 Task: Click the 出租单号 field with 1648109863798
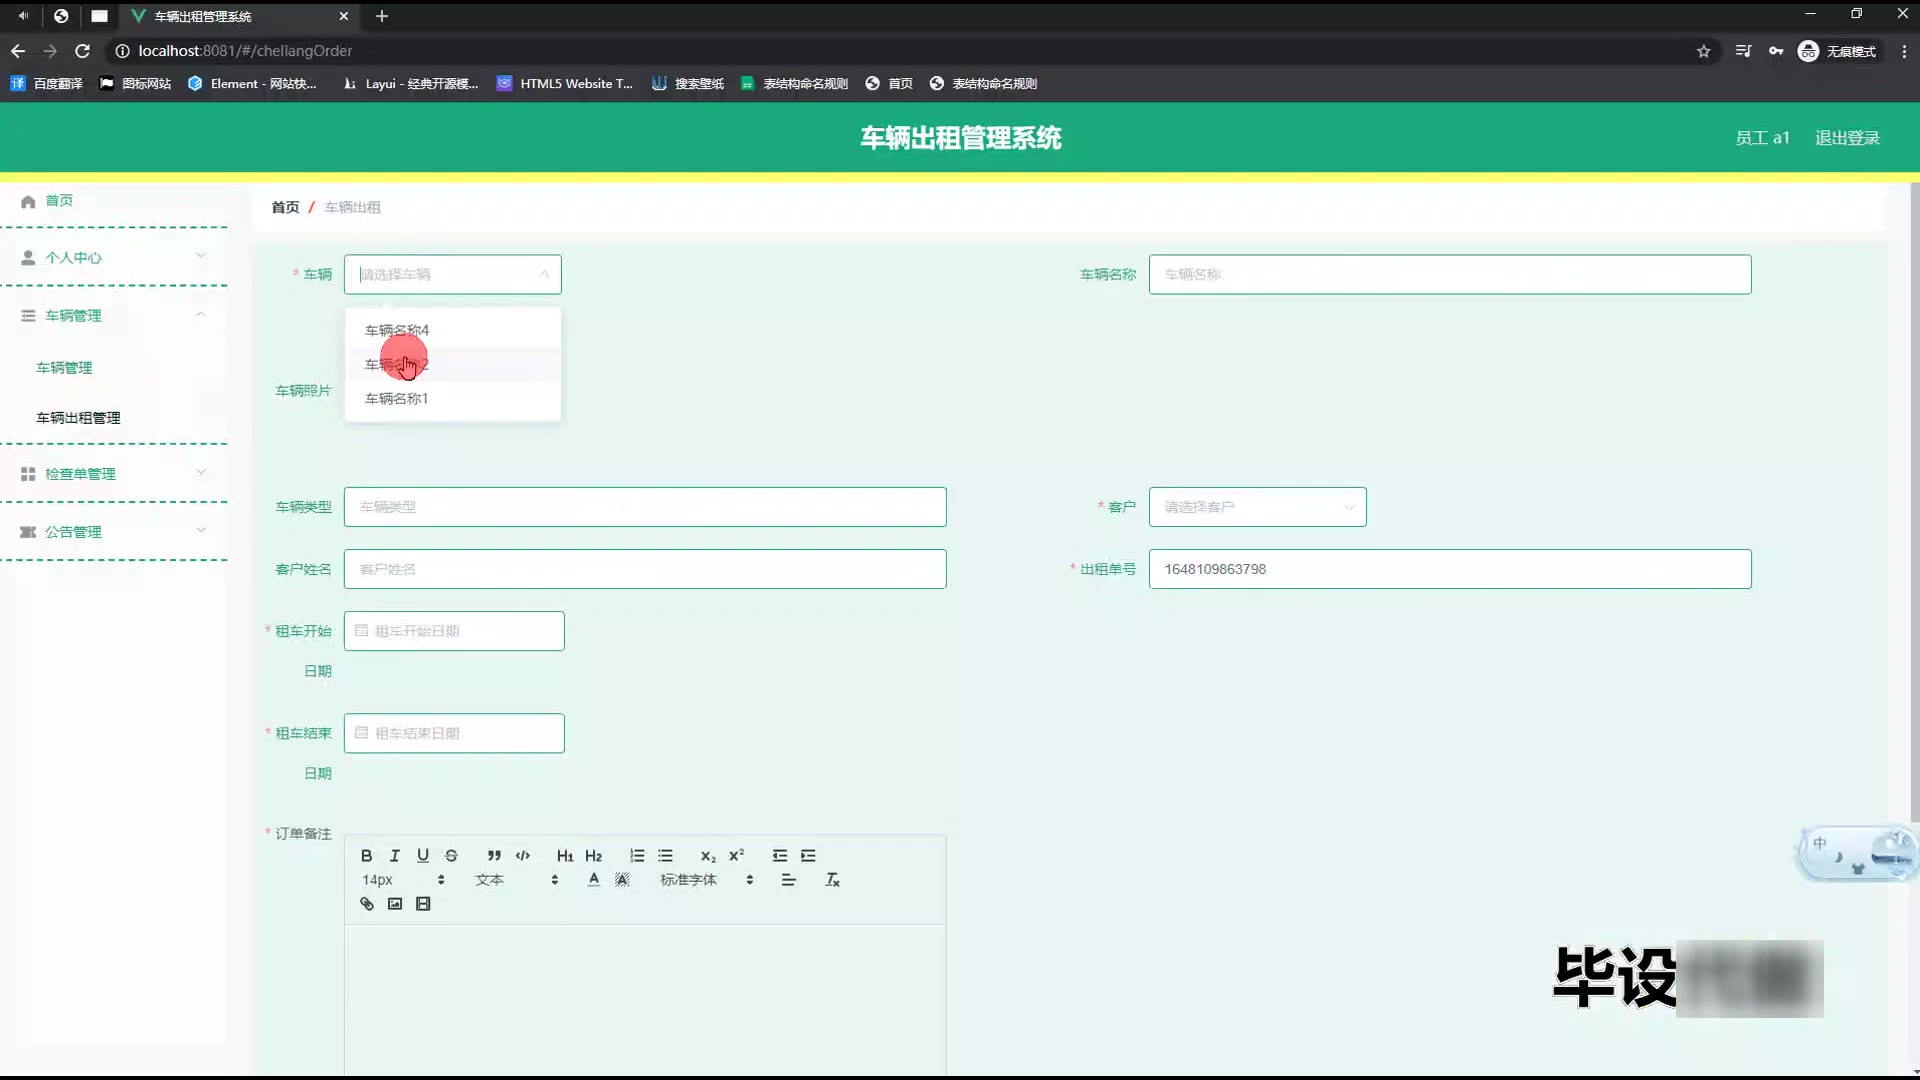tap(1450, 569)
